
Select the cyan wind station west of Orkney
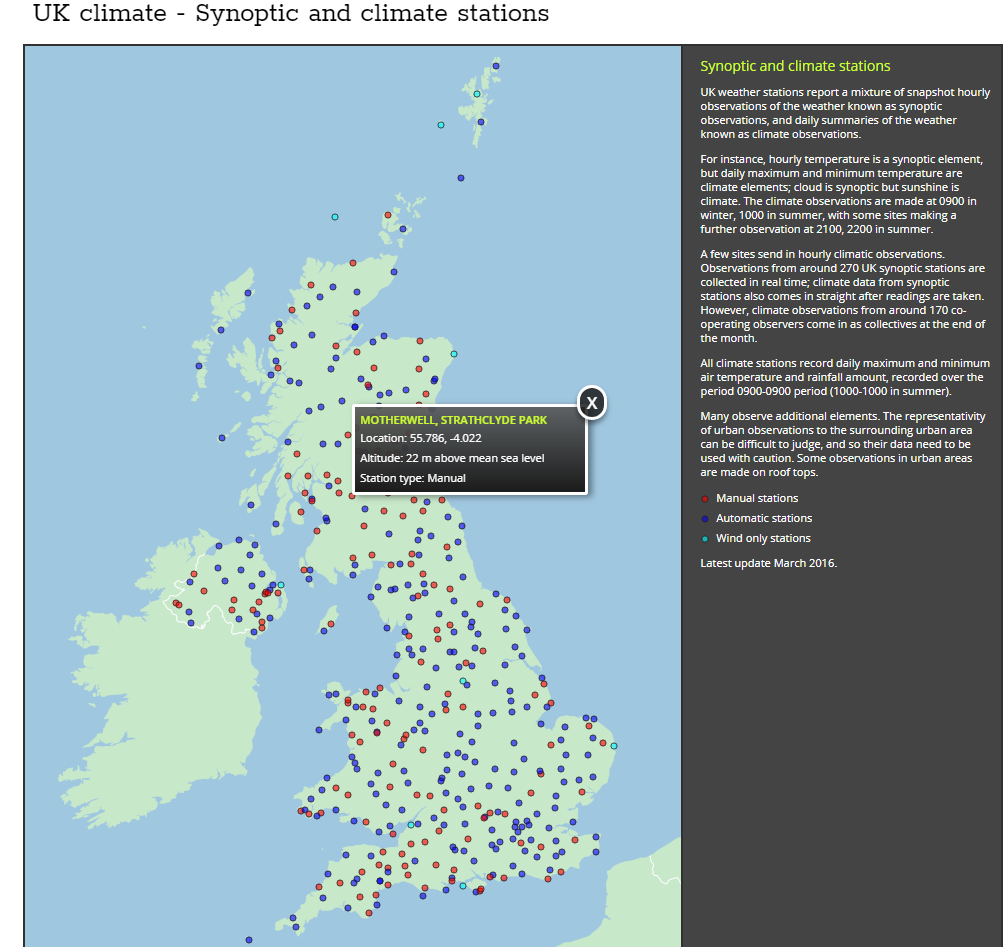(335, 217)
